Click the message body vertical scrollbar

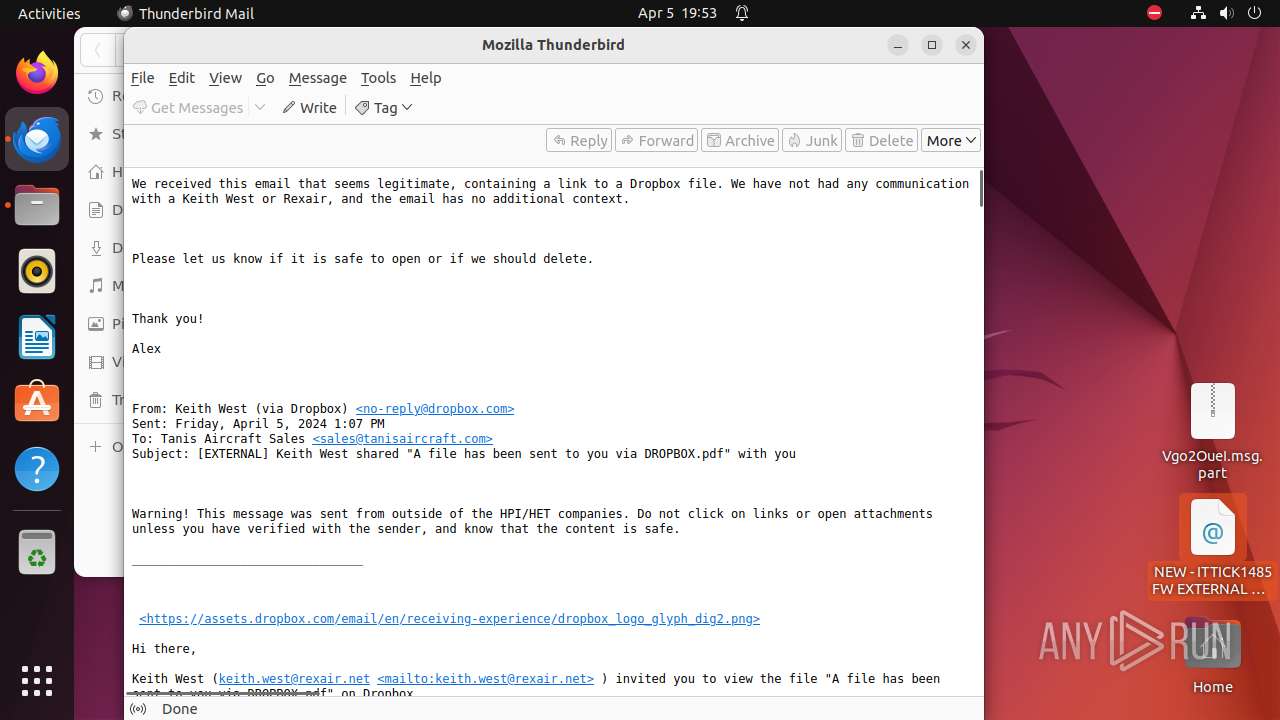pos(980,189)
